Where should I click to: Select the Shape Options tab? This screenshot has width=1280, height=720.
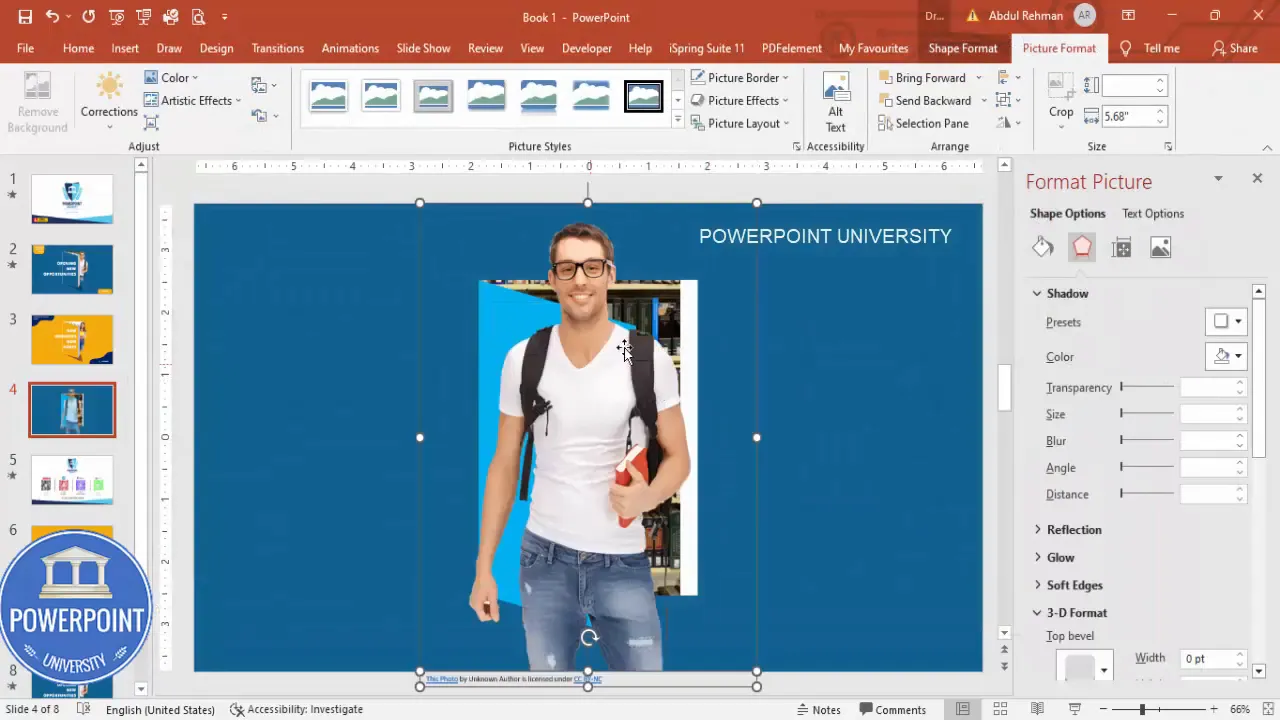[1067, 213]
